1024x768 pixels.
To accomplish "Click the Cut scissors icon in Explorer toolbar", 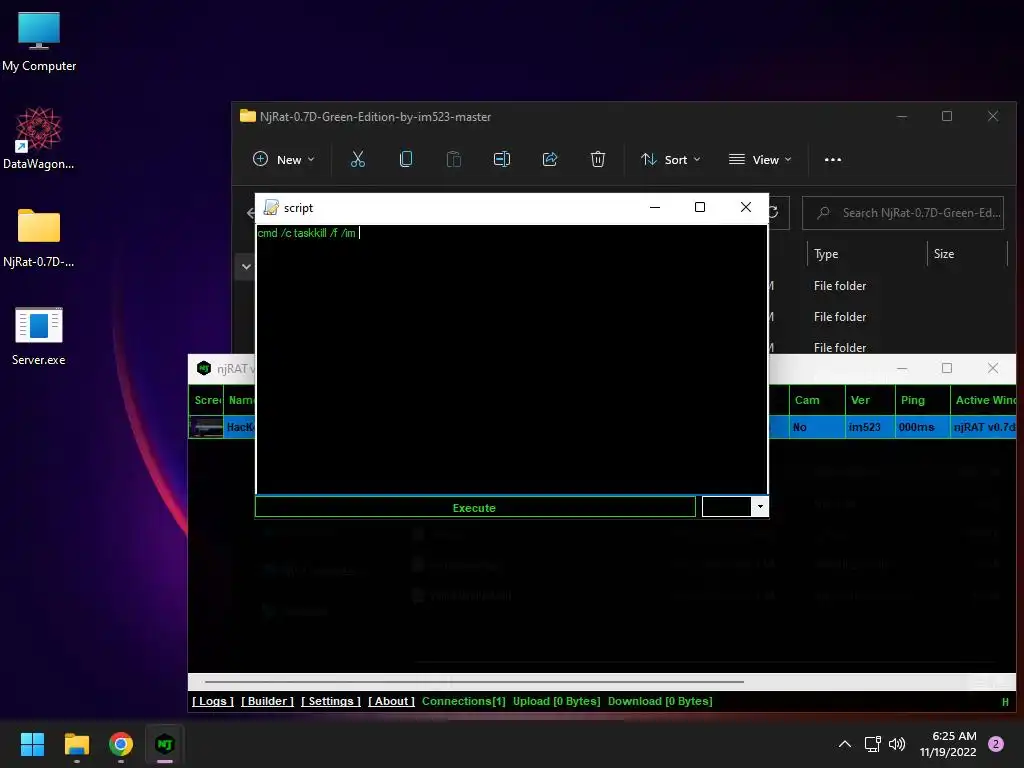I will click(x=358, y=159).
